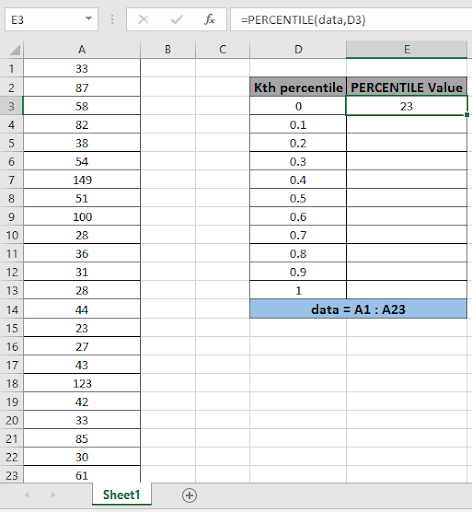Expand the Name Box dropdown arrow
Image resolution: width=472 pixels, height=512 pixels.
coord(89,18)
